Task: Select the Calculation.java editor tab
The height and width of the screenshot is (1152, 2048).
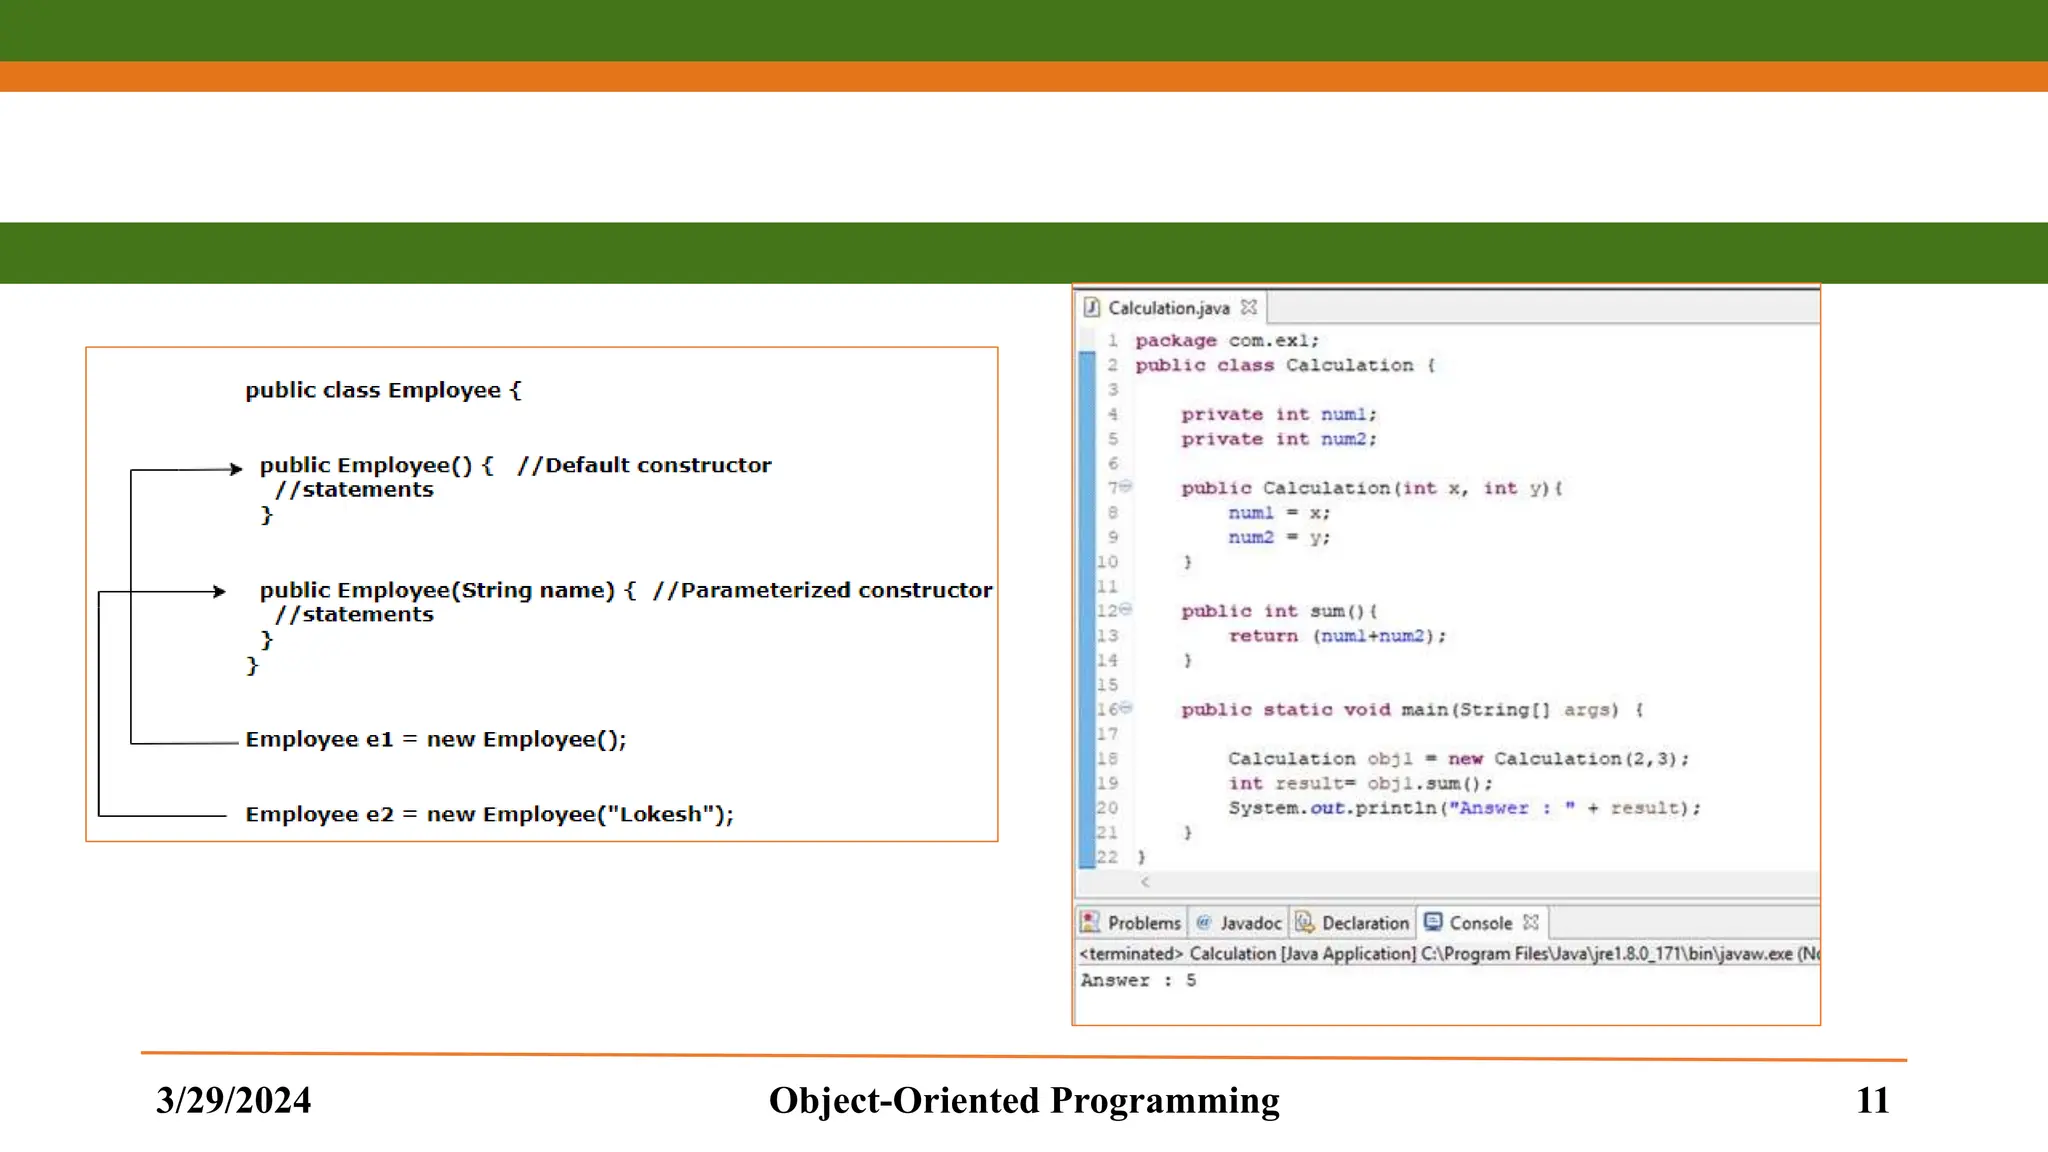Action: [1168, 308]
